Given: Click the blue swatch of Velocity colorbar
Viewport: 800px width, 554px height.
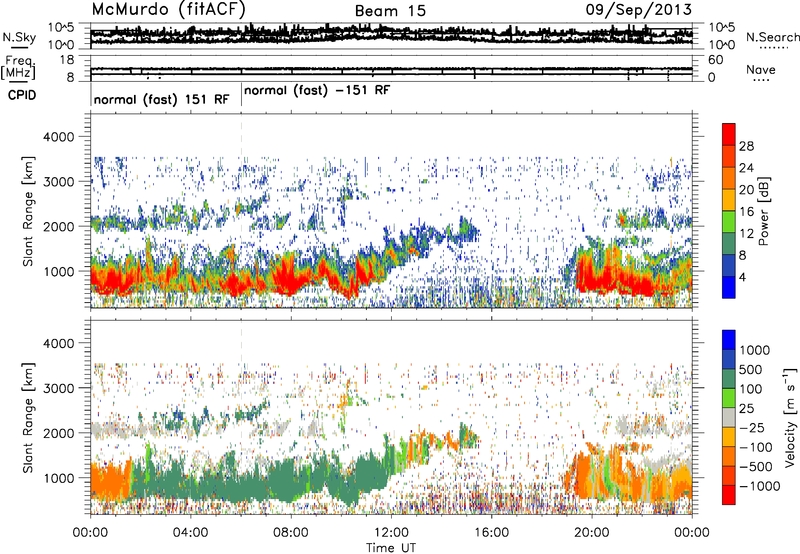Looking at the screenshot, I should point(729,340).
